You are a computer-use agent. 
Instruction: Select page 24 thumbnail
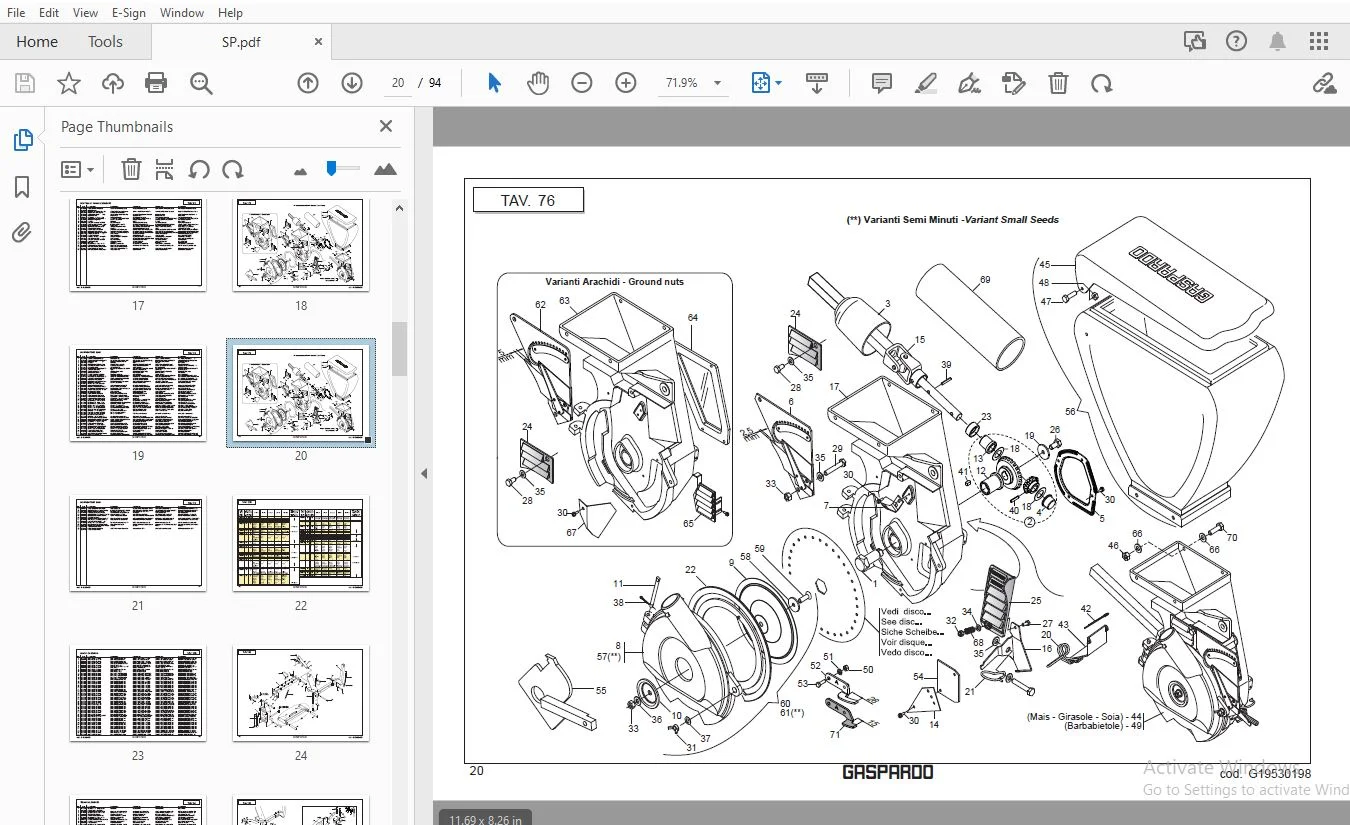tap(301, 694)
